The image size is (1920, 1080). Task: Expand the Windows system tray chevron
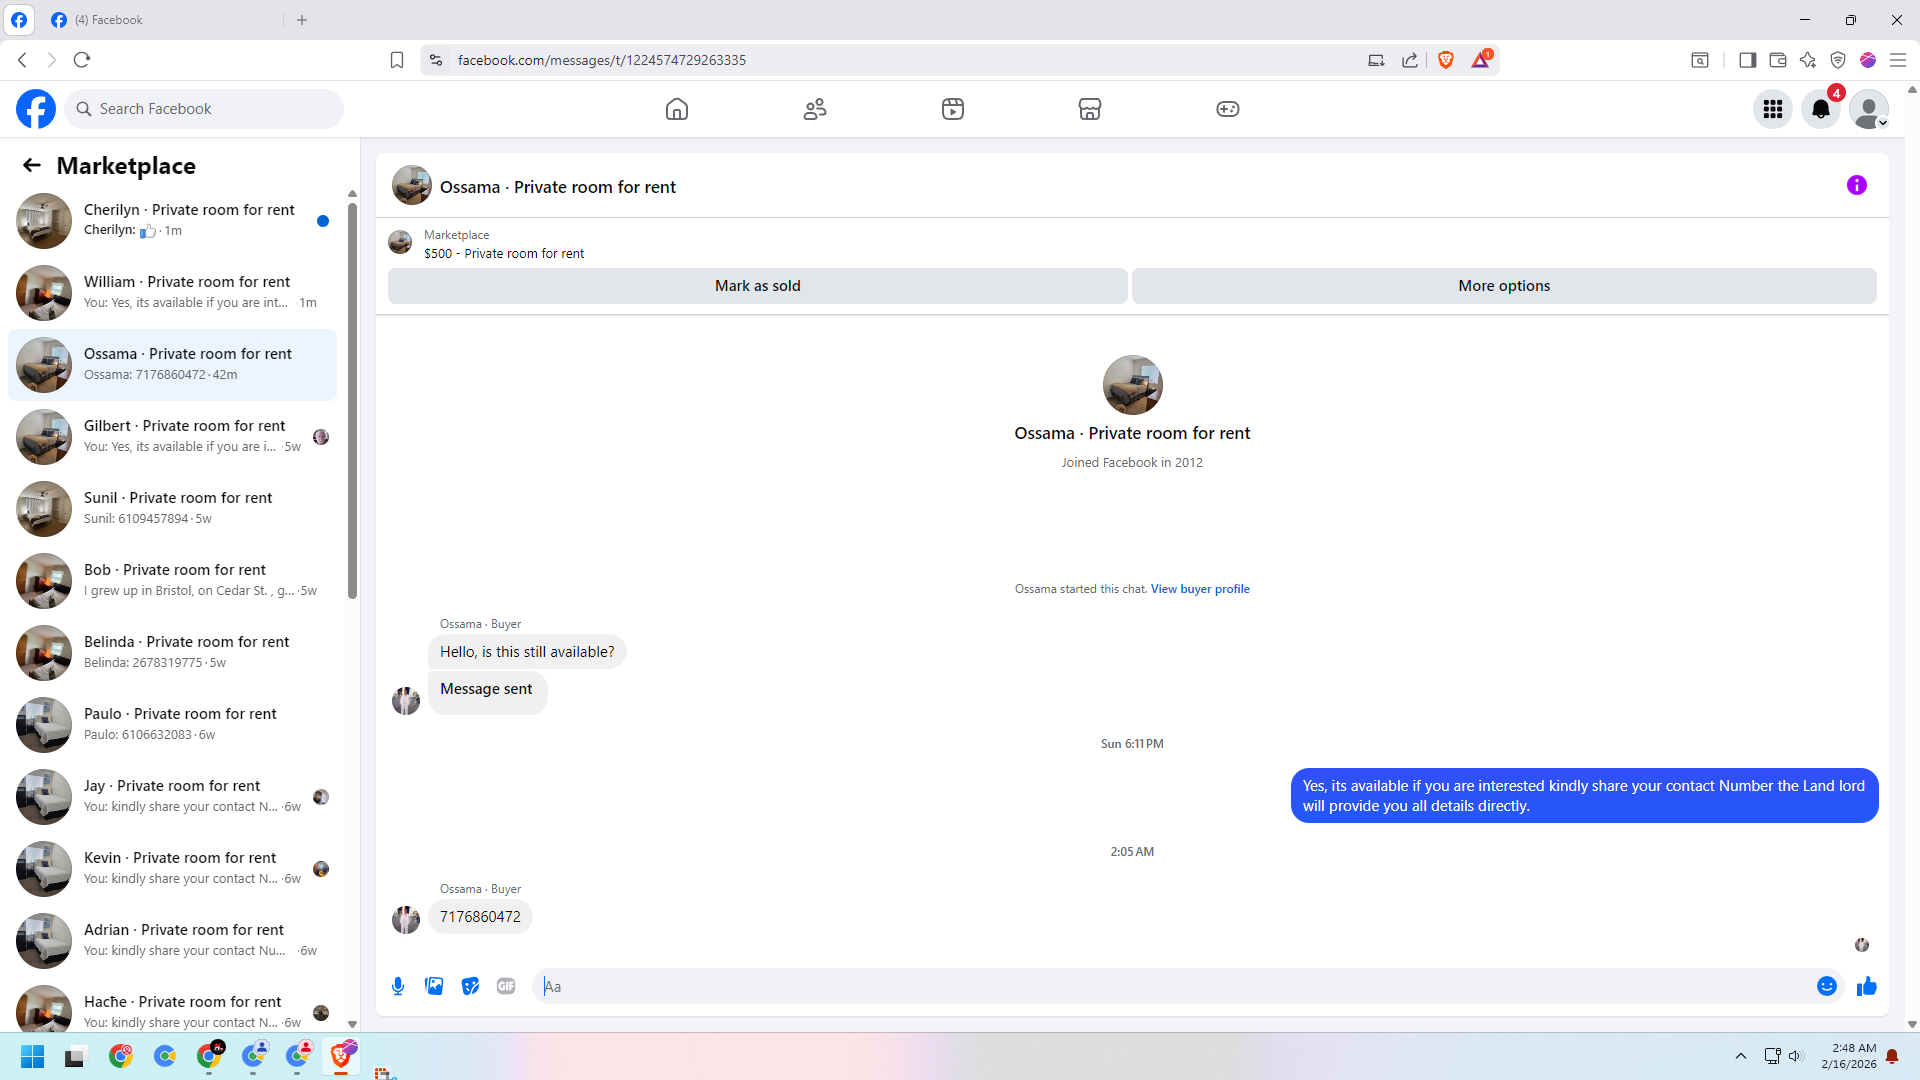[x=1740, y=1056]
